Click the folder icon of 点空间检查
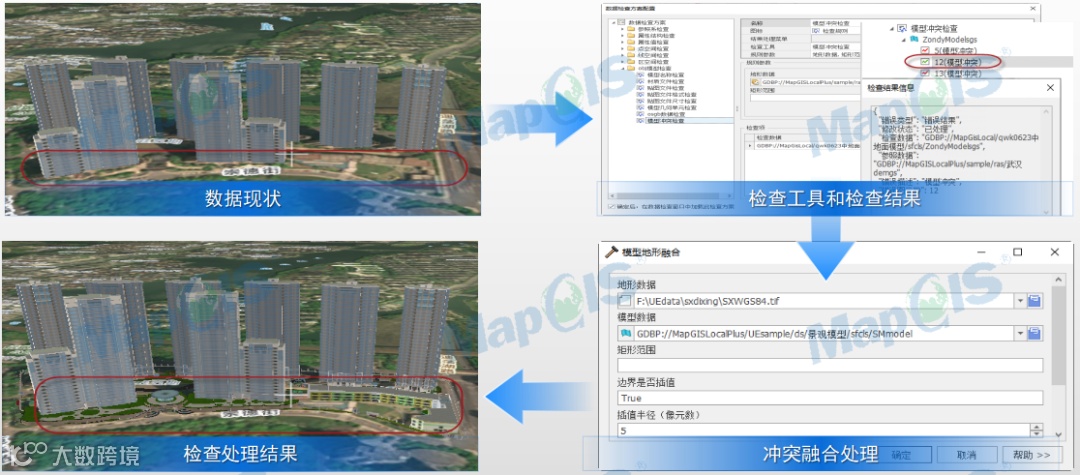Screen dimensions: 1080x475 click(631, 49)
